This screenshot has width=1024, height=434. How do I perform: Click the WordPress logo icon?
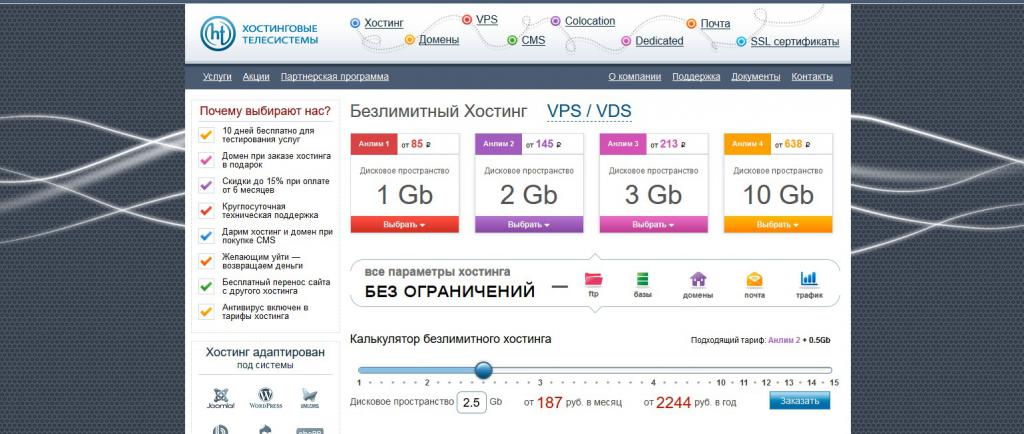tap(265, 397)
